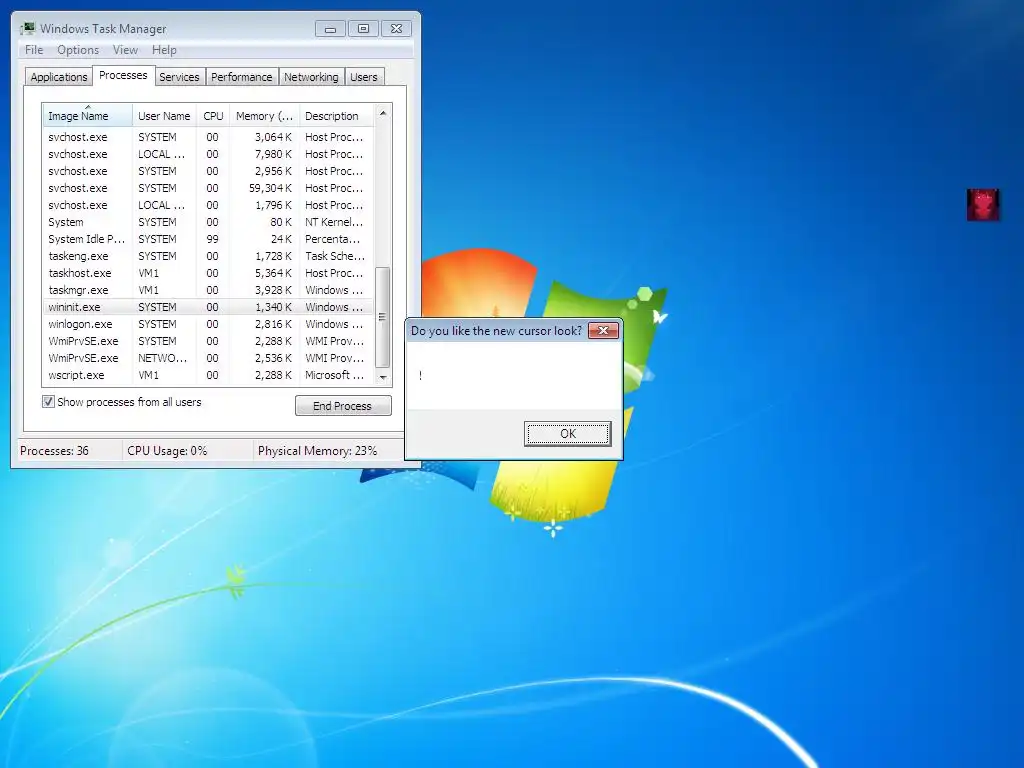The height and width of the screenshot is (768, 1024).
Task: Click the CPU Usage: 0% status entry
Action: [x=167, y=451]
